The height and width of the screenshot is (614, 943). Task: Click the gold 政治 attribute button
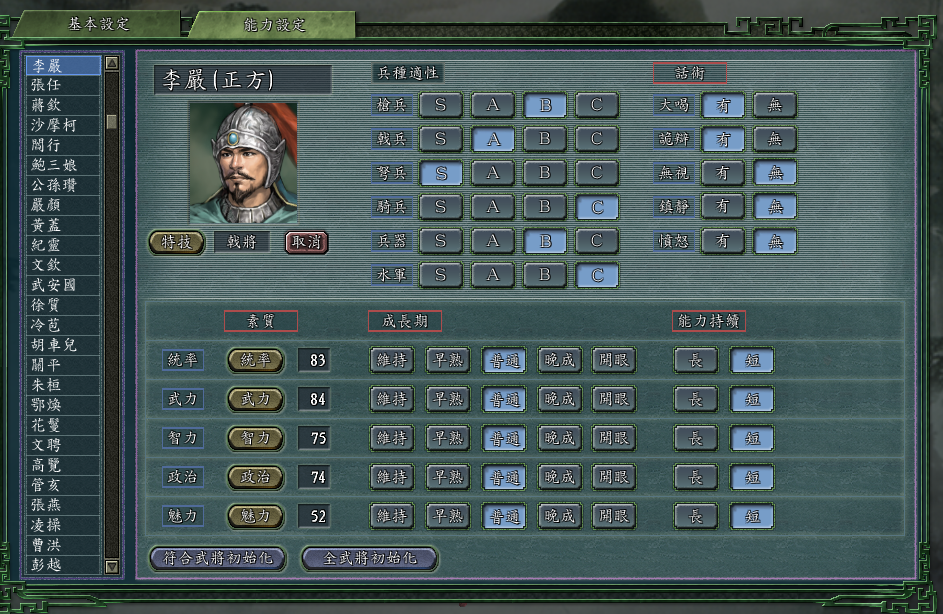[x=256, y=477]
